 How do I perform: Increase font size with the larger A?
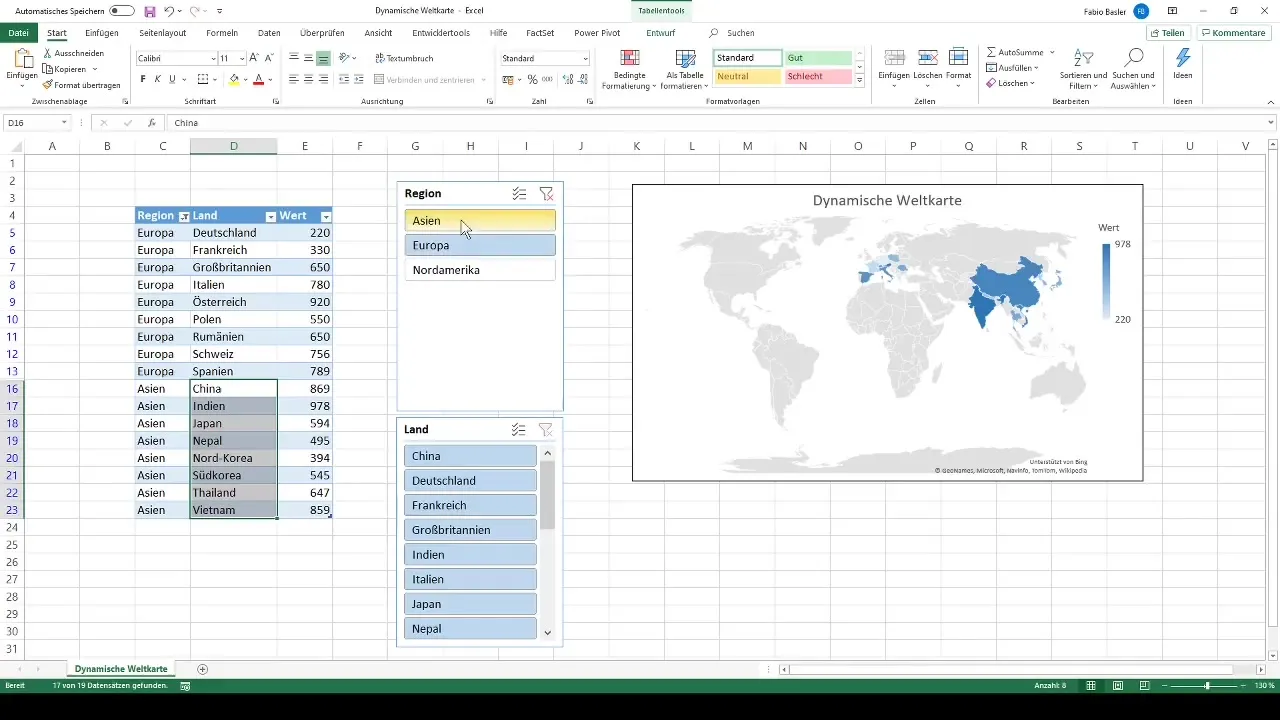[254, 59]
